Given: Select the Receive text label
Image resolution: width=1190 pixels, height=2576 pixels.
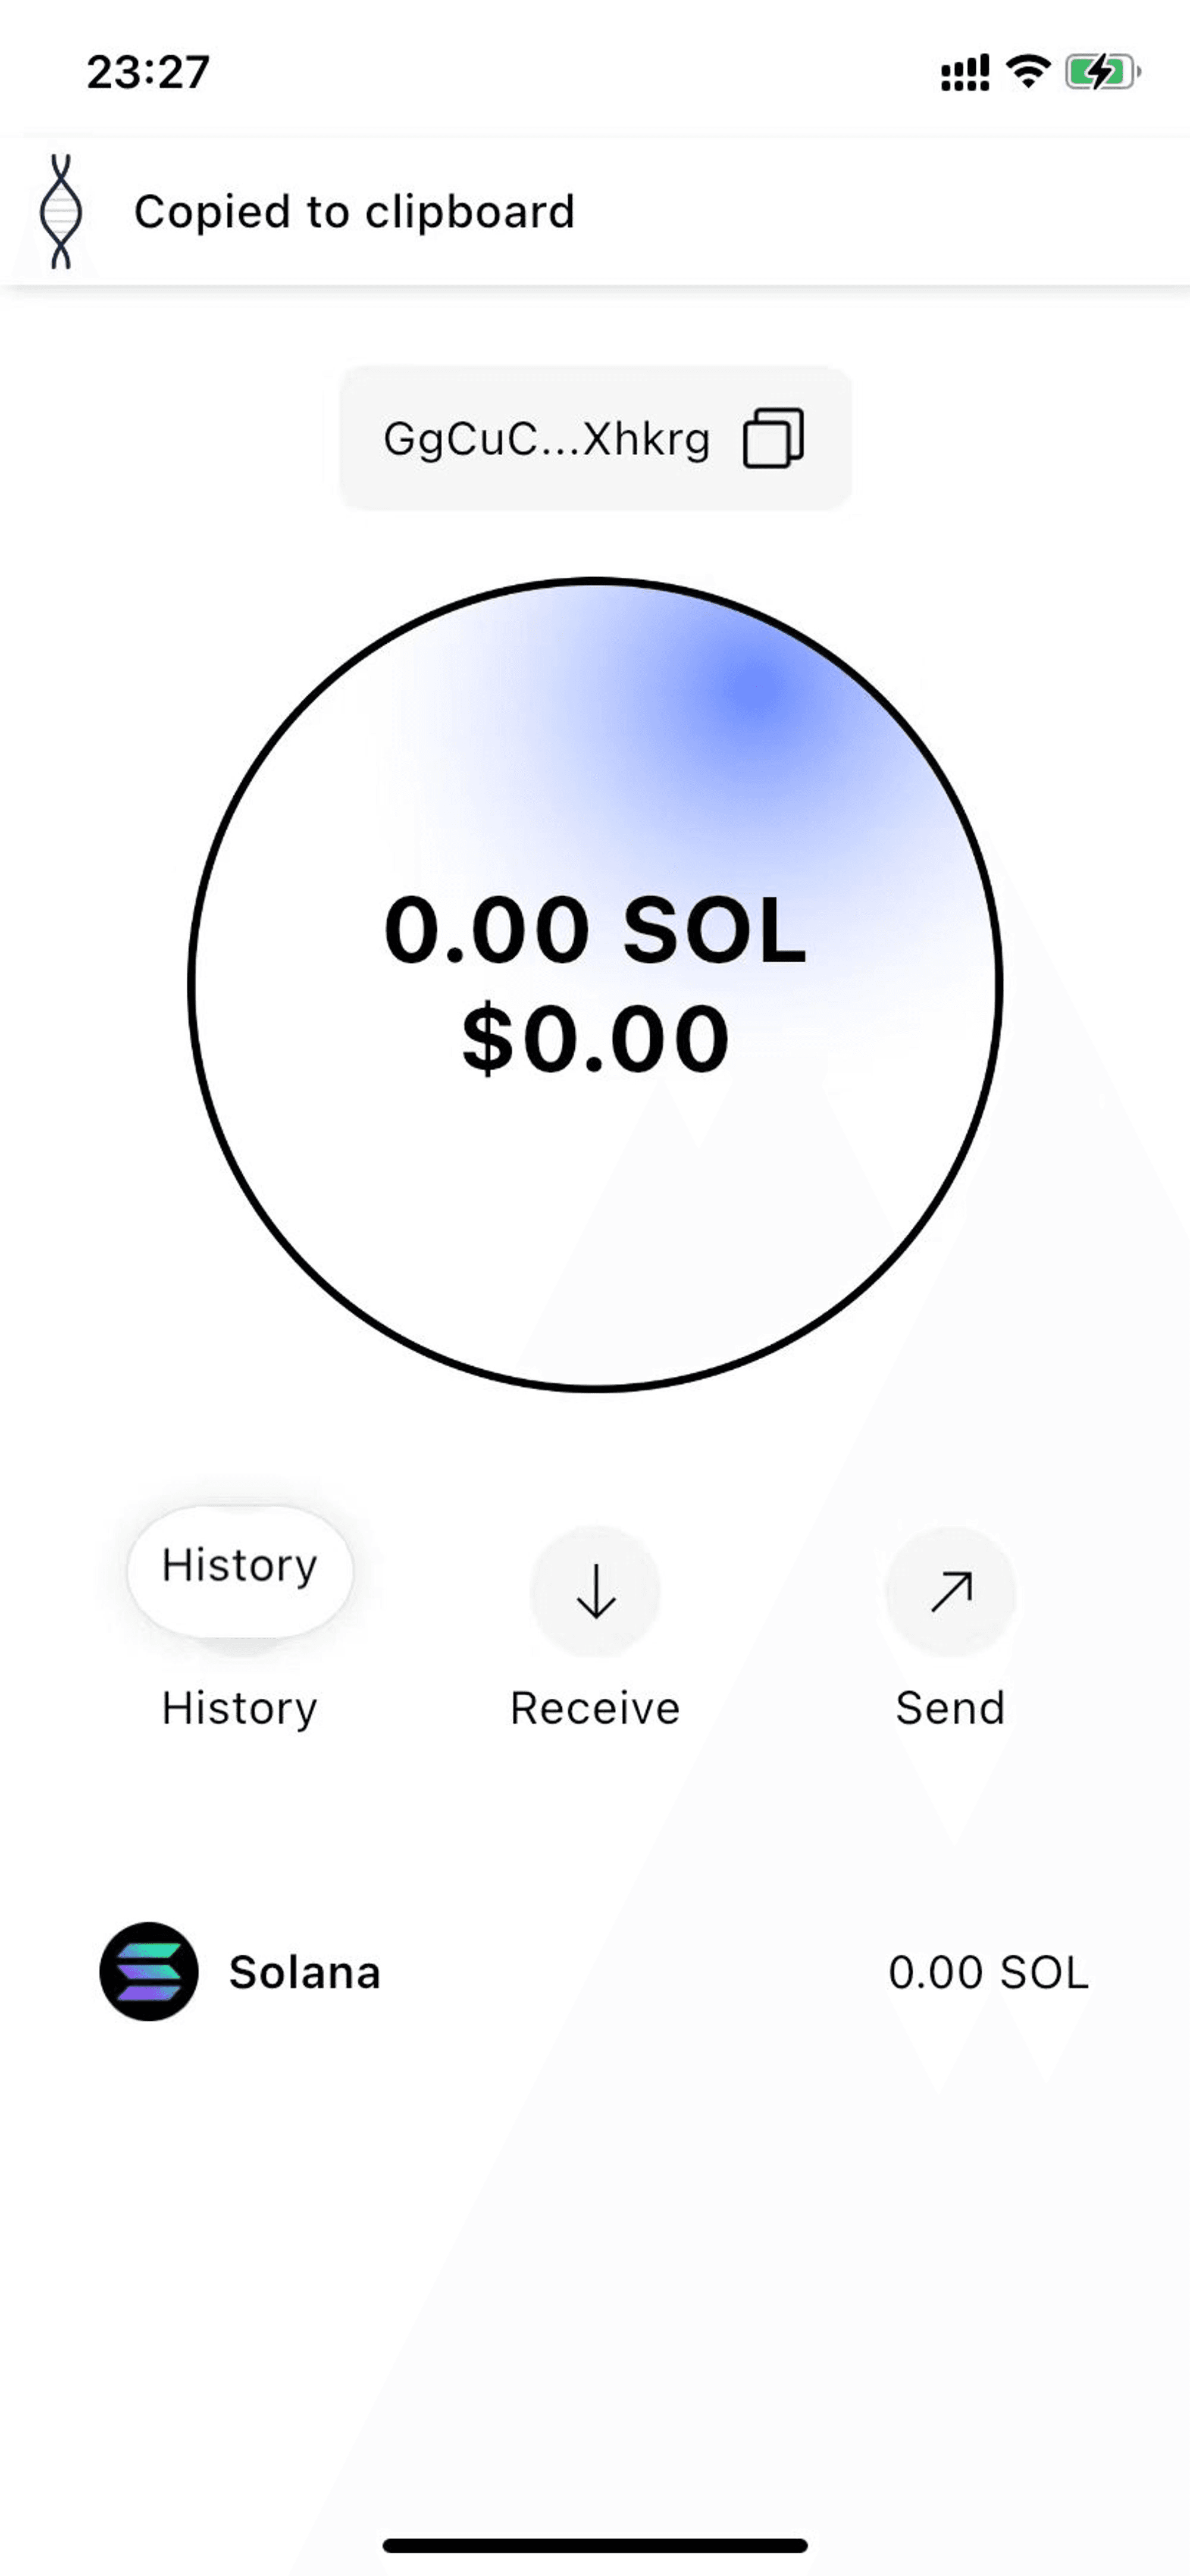Looking at the screenshot, I should pos(595,1708).
